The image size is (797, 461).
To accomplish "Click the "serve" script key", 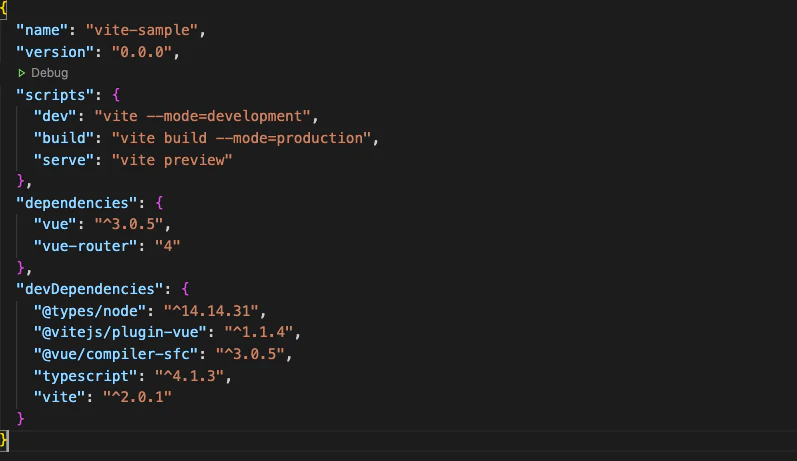I will tap(64, 160).
